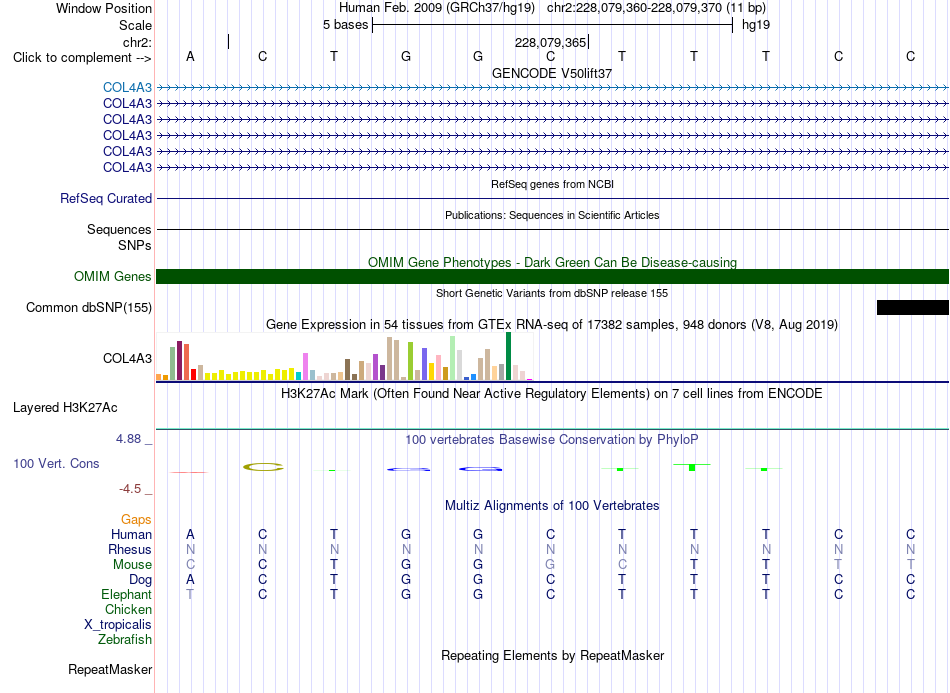Click the gray T in the Elephant alignment row

190,594
